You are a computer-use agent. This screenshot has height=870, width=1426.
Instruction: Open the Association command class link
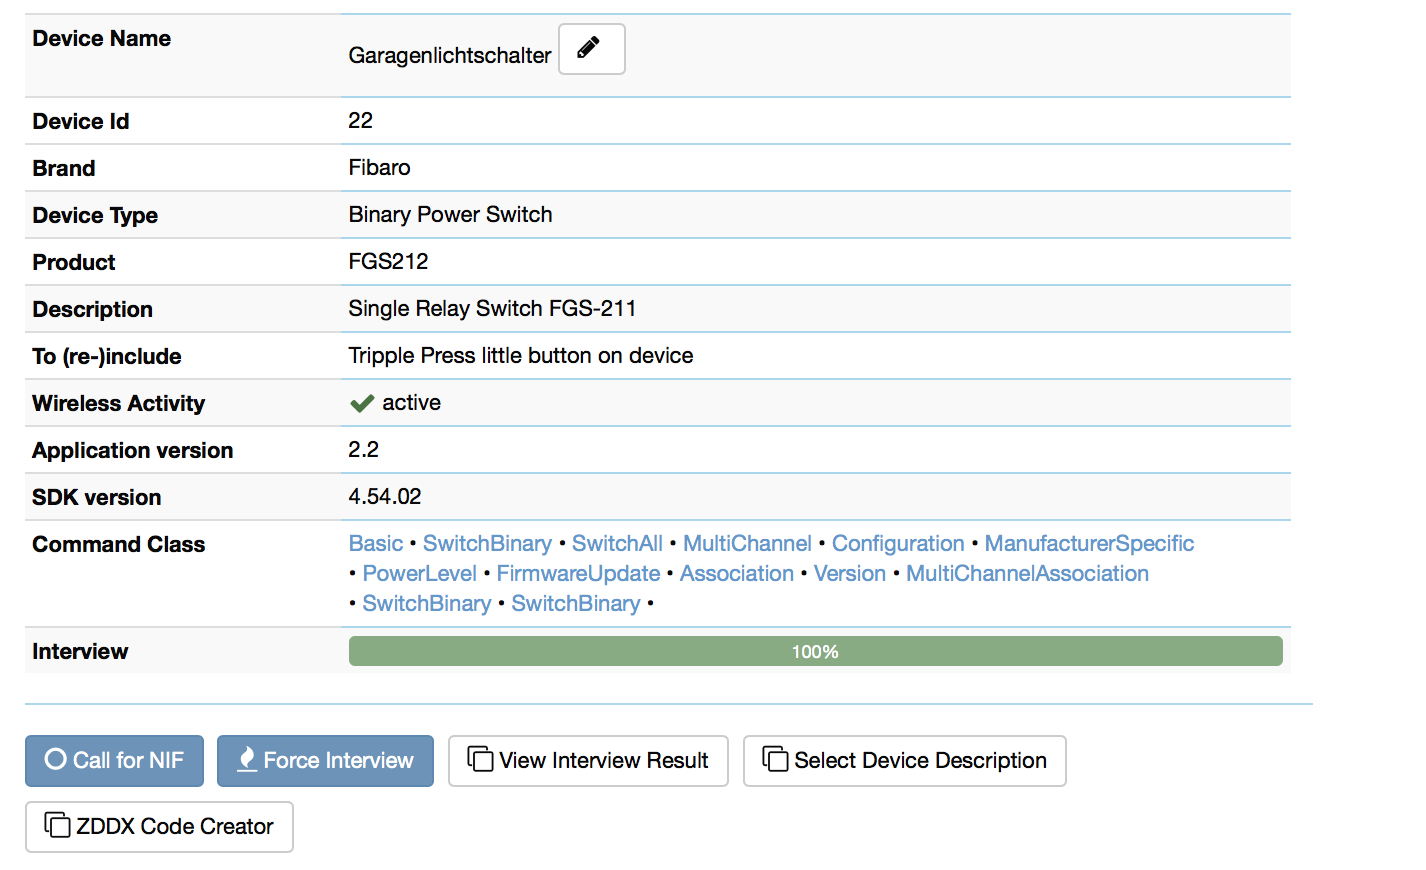pyautogui.click(x=737, y=574)
